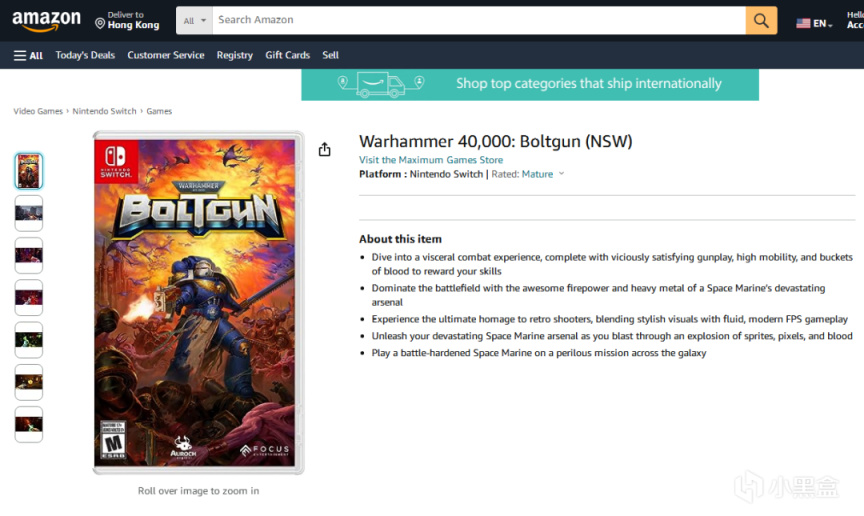Go to Gift Cards

click(x=287, y=55)
